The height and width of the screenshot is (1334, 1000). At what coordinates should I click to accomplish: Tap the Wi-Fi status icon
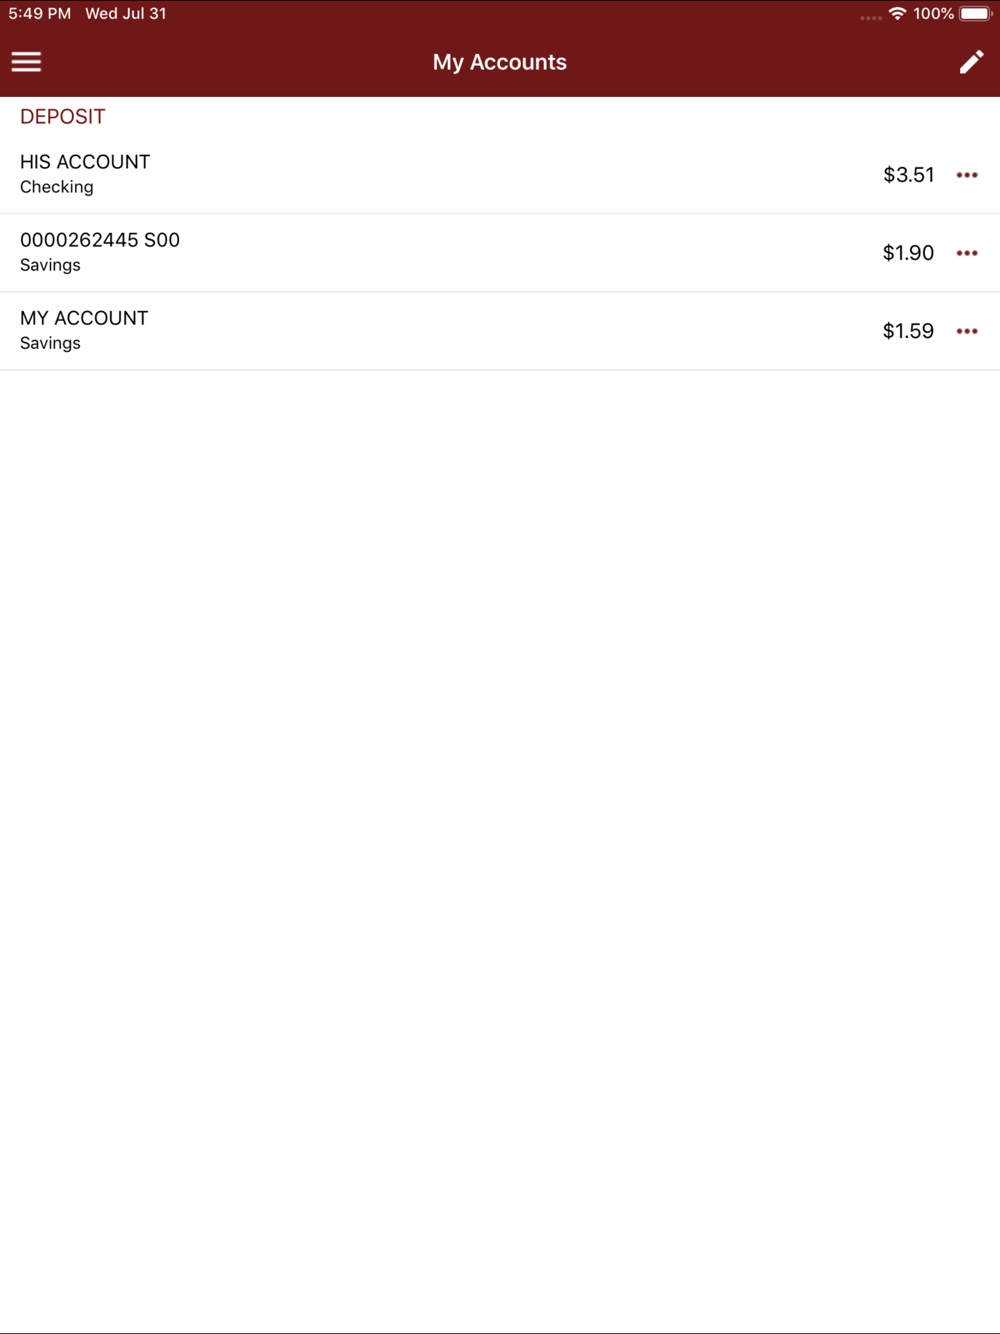(897, 14)
